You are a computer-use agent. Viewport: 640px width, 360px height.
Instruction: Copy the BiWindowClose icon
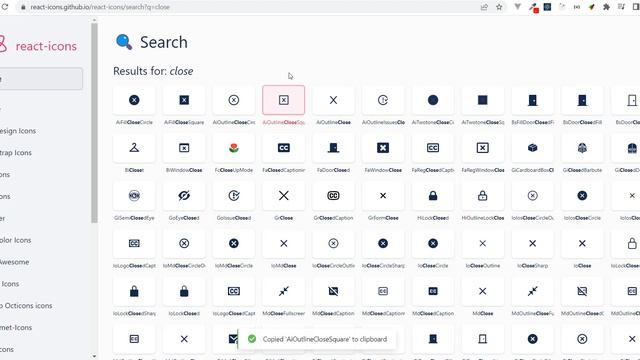tap(184, 148)
